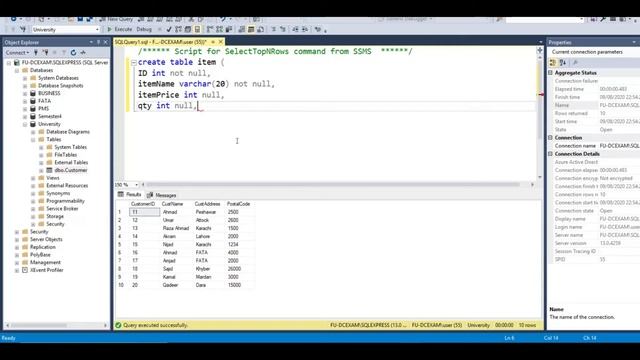Click Object Explorer horizontal scrollbar

click(x=39, y=325)
